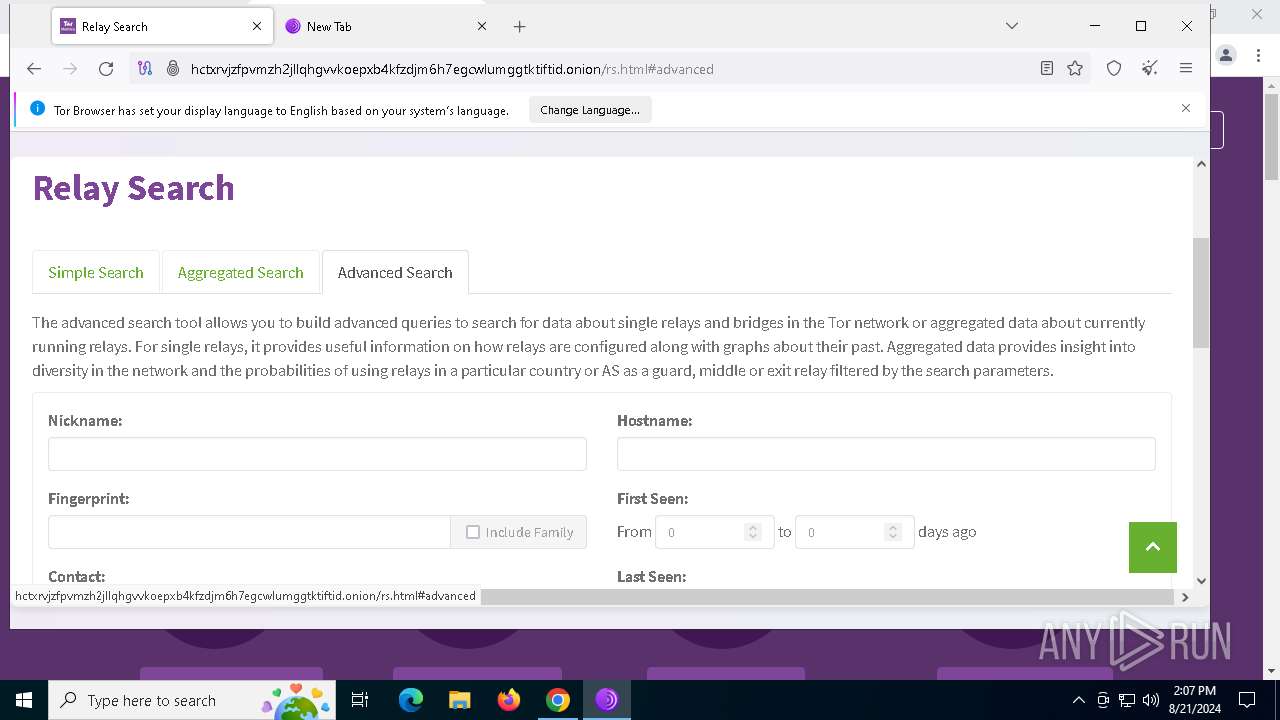This screenshot has height=720, width=1280.
Task: Open the Windows Start menu
Action: click(24, 700)
